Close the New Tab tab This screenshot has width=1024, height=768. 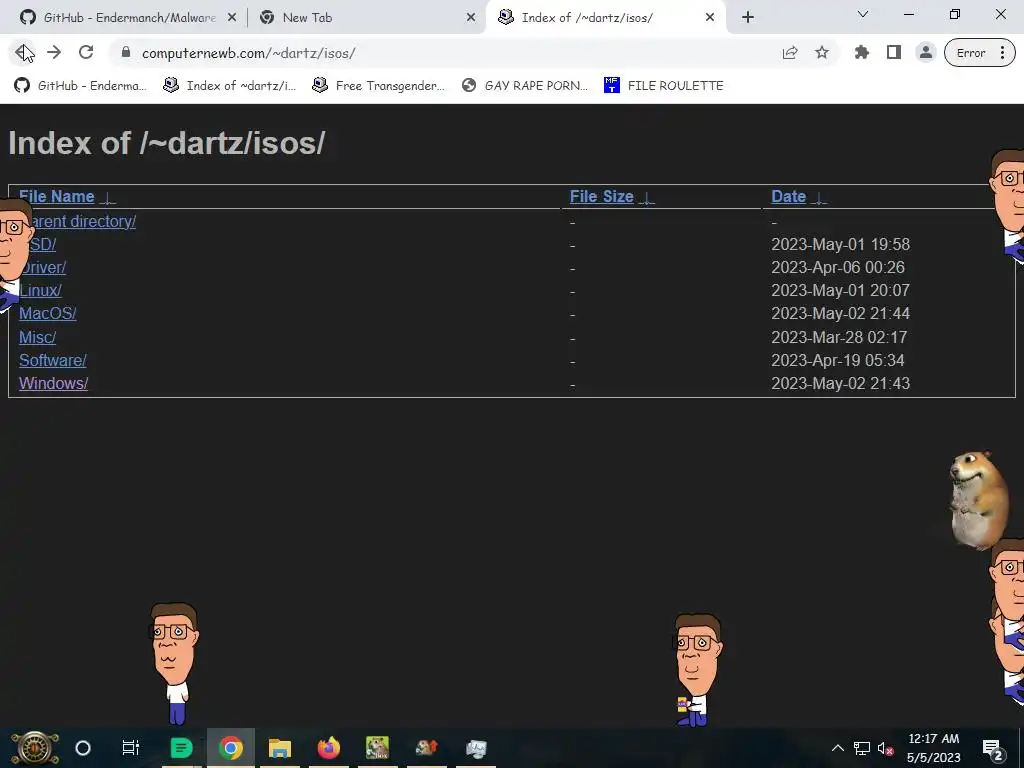[471, 18]
